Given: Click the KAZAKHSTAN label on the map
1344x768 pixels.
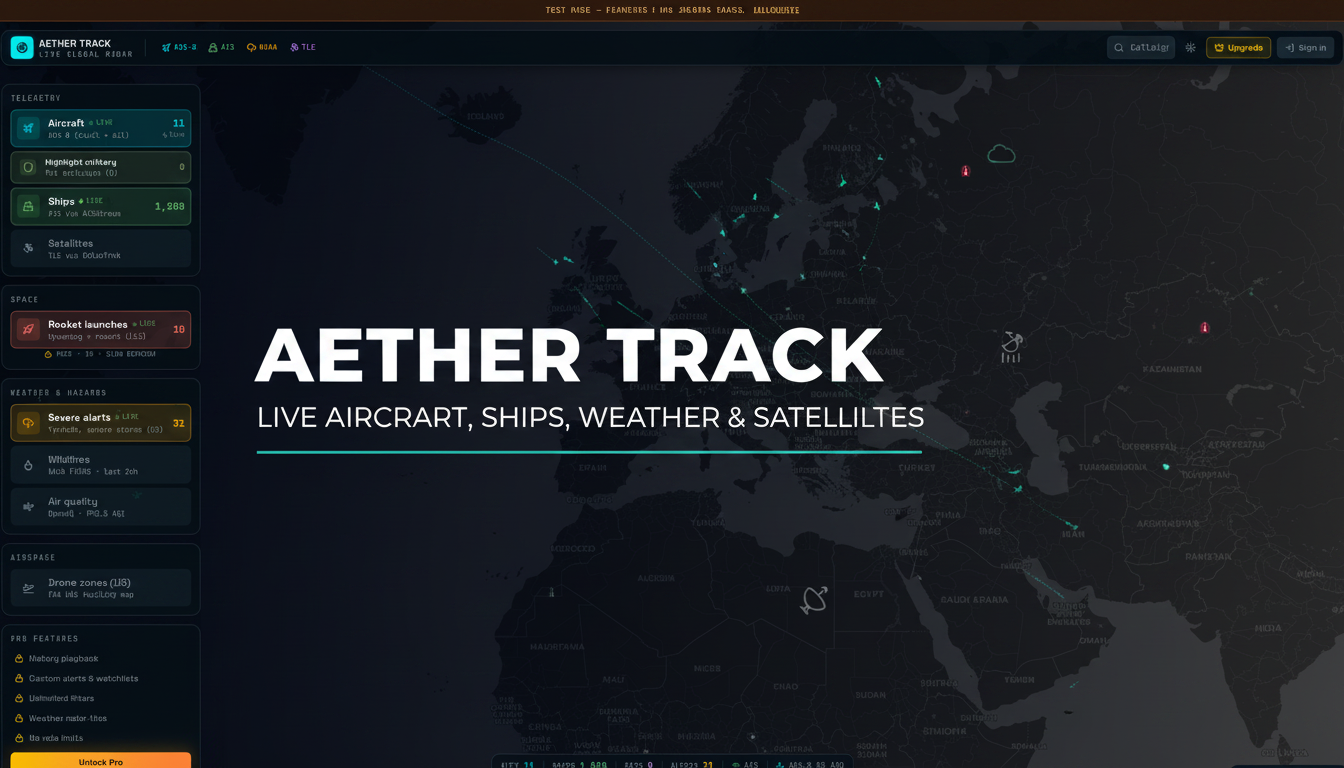Looking at the screenshot, I should pos(1171,369).
